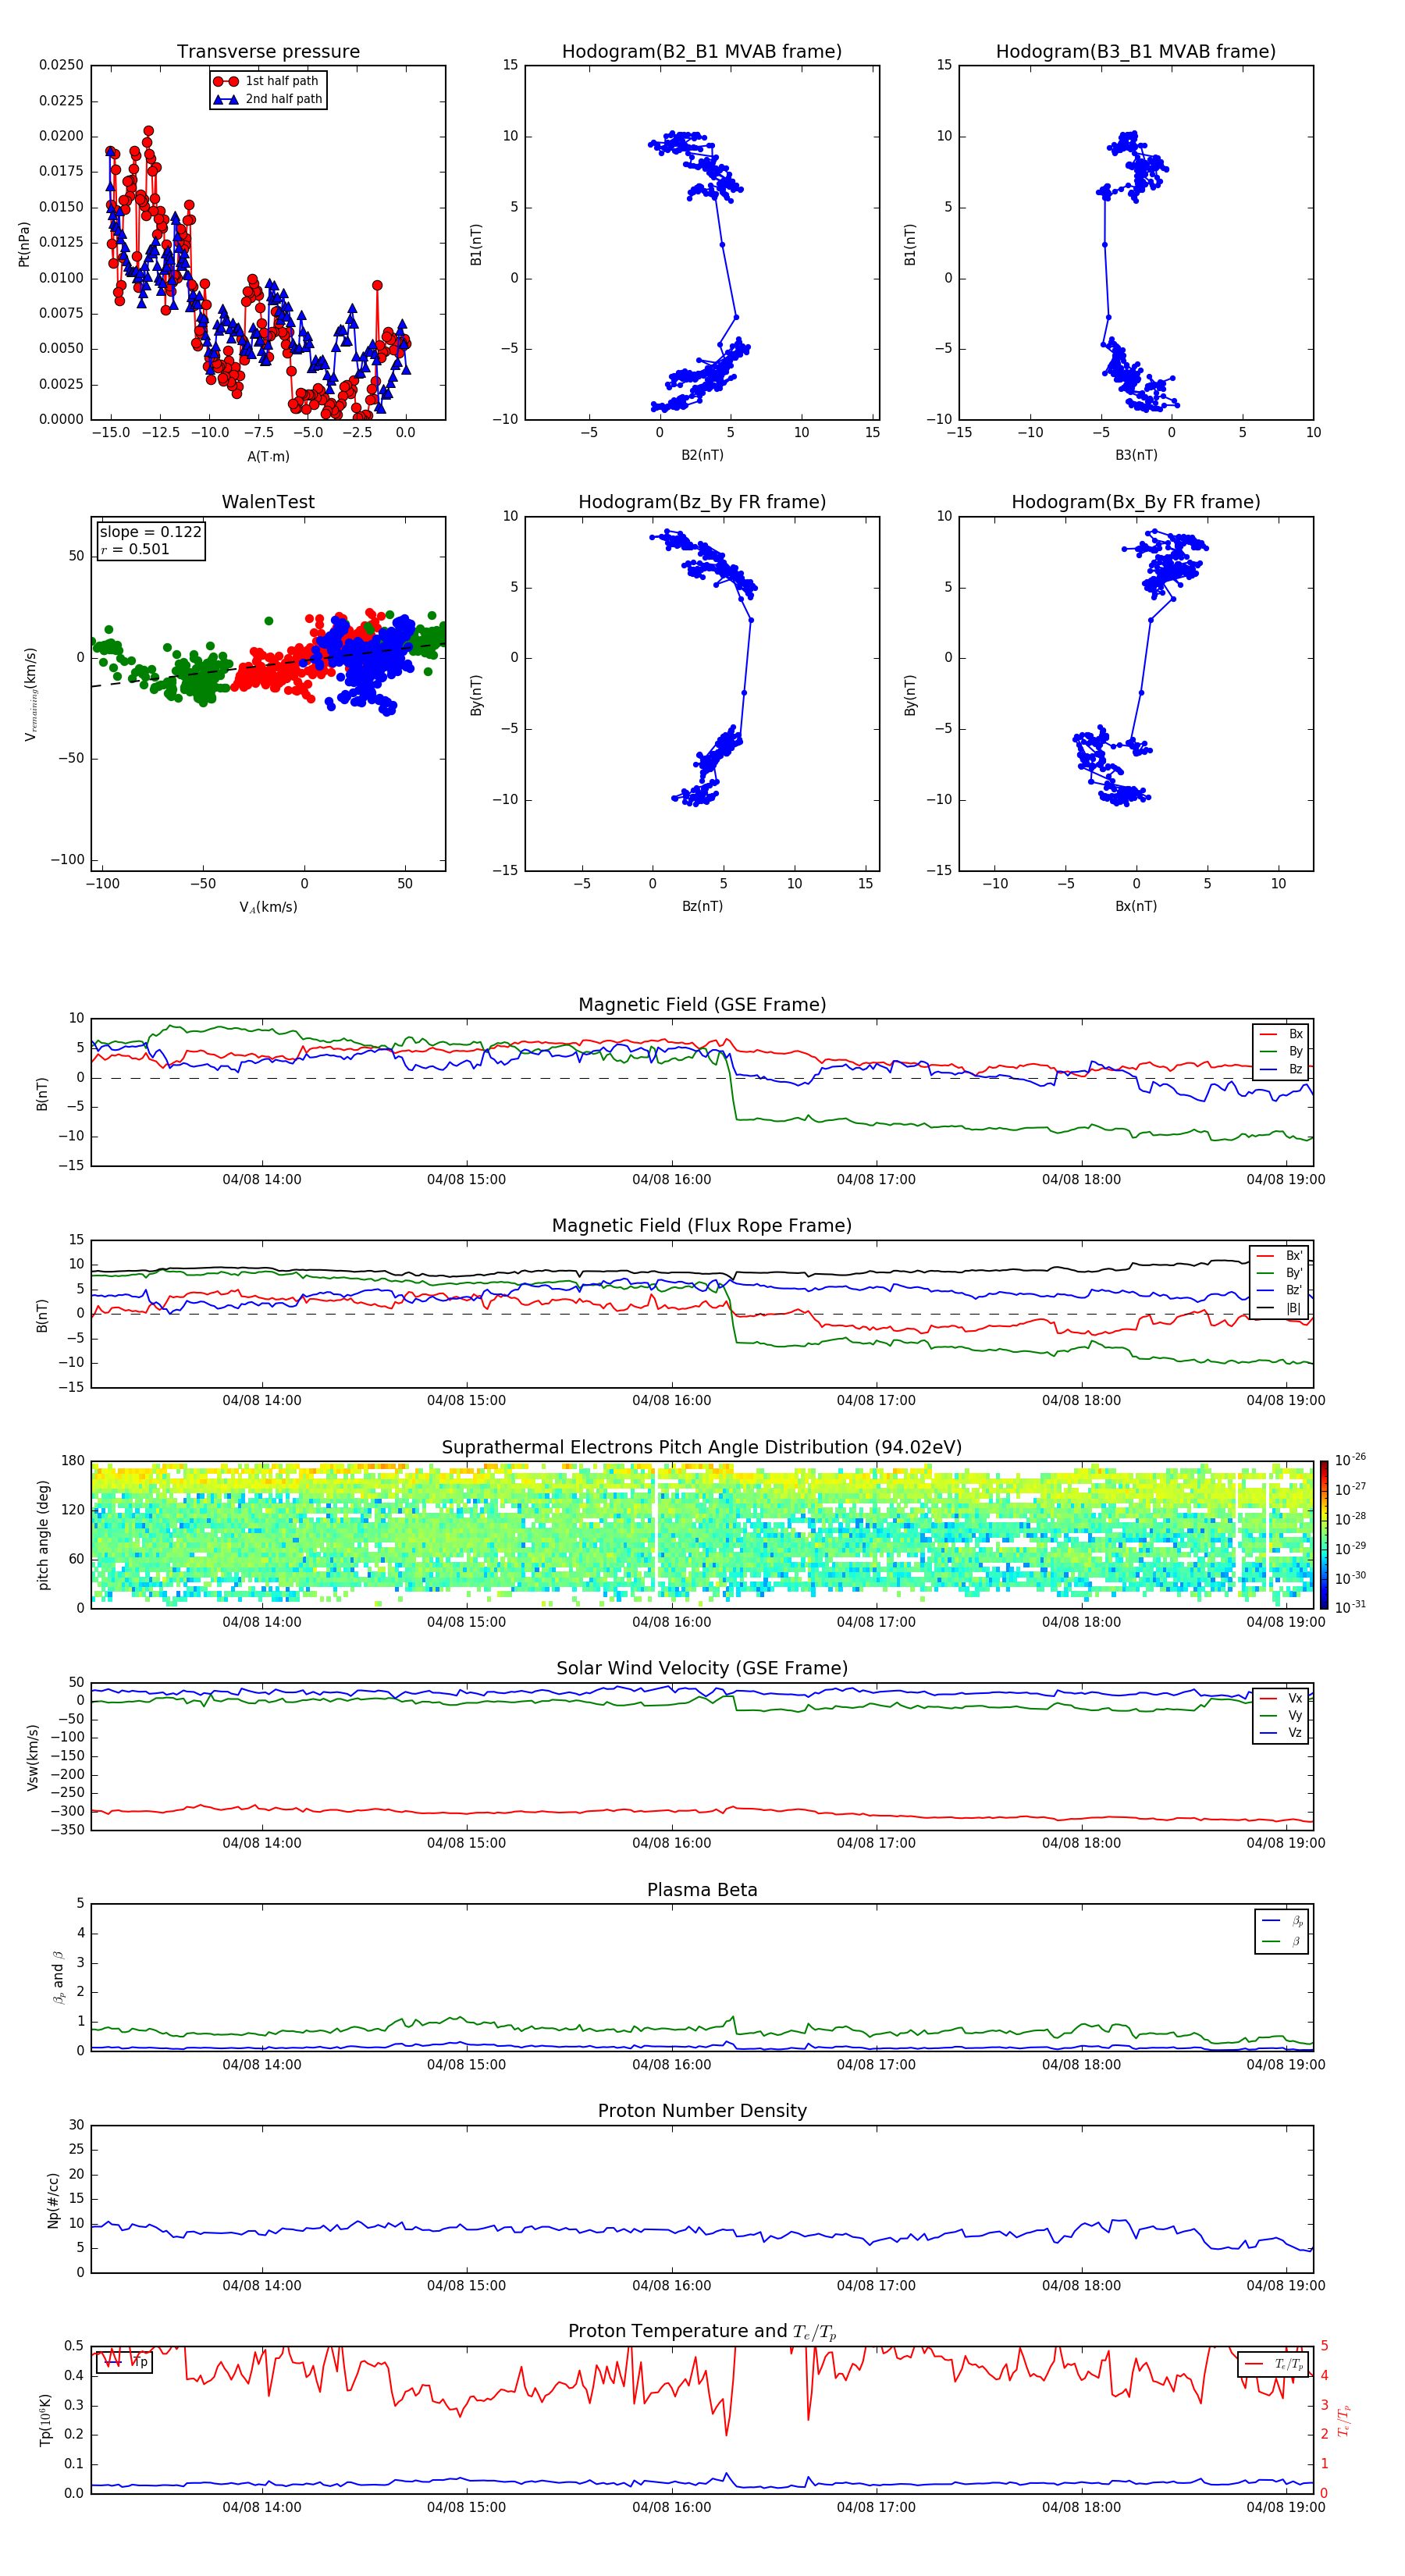This screenshot has height=2576, width=1405.
Task: Click the "Proton Temperature and Te/Tp" title
Action: pyautogui.click(x=702, y=2332)
